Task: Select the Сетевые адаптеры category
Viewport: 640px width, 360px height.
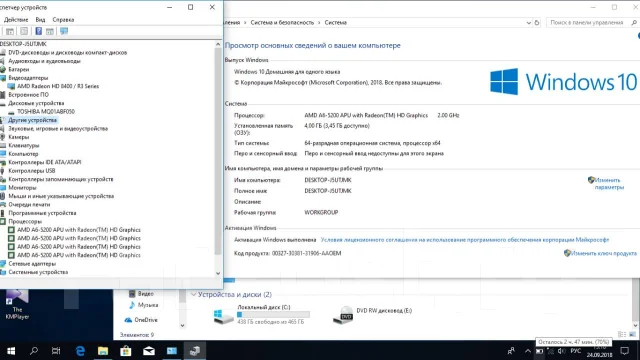Action: 32,264
